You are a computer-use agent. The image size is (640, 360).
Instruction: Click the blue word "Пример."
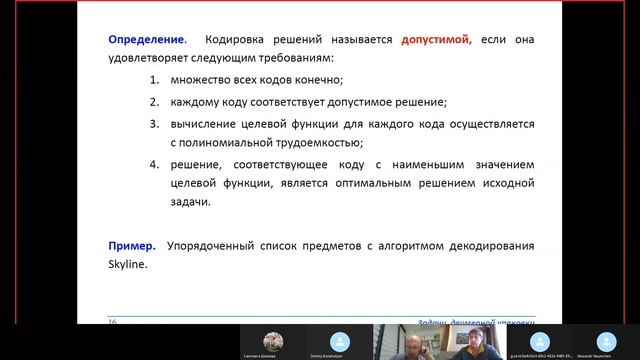pyautogui.click(x=132, y=246)
